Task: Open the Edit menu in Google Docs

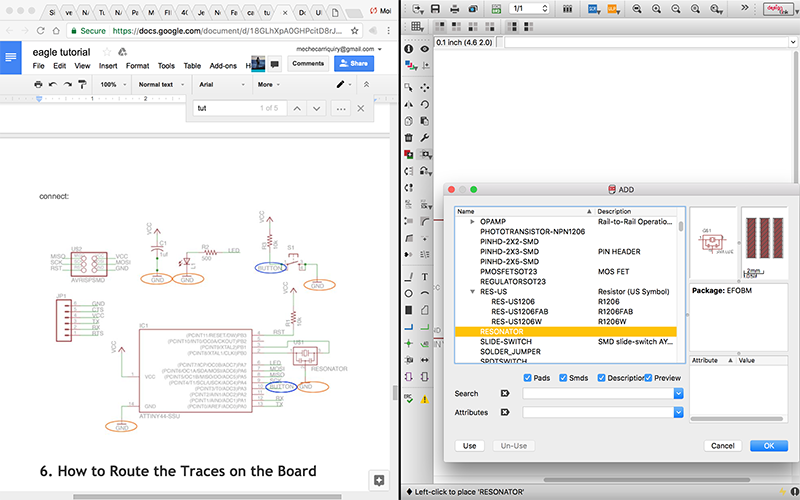Action: pos(60,66)
